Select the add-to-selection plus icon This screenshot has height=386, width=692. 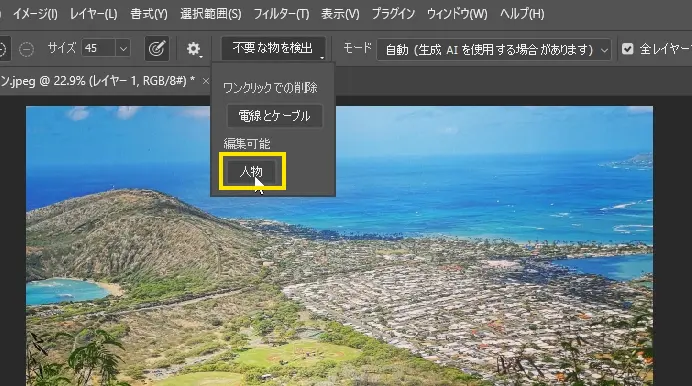[2, 49]
